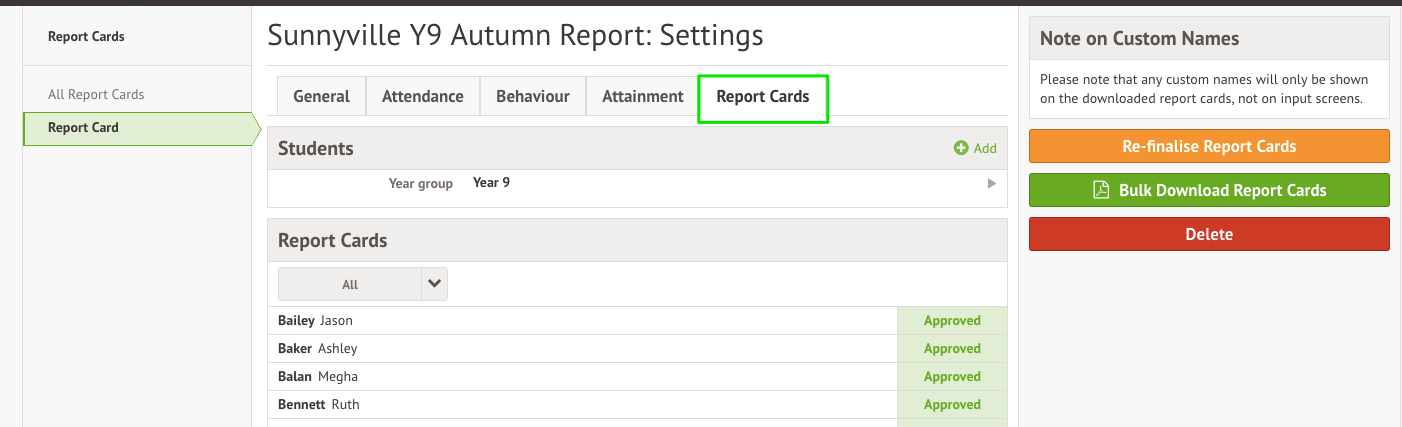Expand Year 9 row arrow
This screenshot has height=427, width=1402.
coord(992,184)
